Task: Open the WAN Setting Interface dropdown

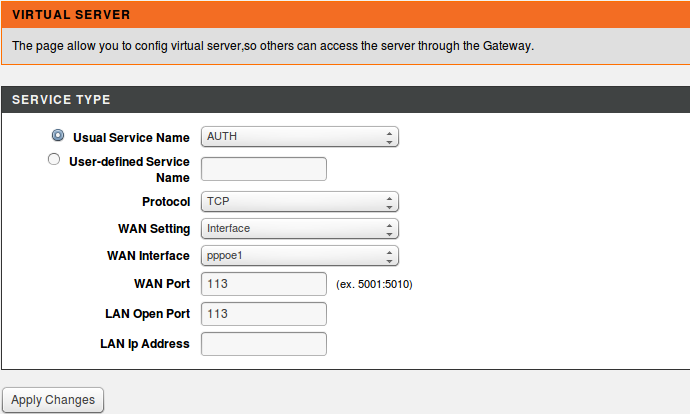Action: [x=300, y=229]
